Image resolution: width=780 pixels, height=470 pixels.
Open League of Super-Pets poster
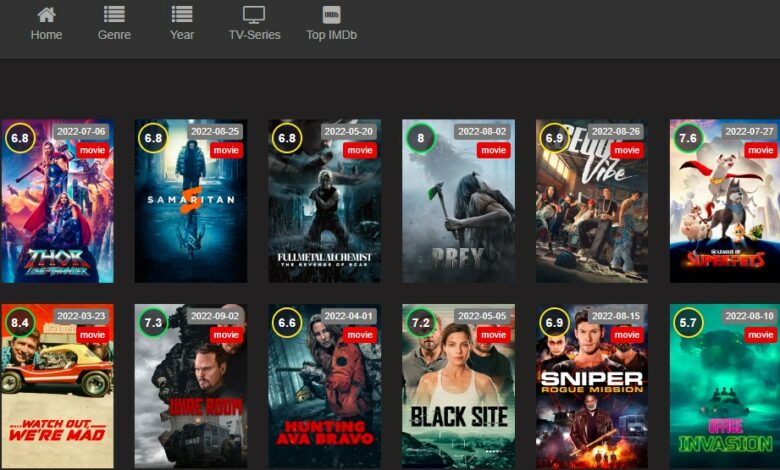coord(725,201)
